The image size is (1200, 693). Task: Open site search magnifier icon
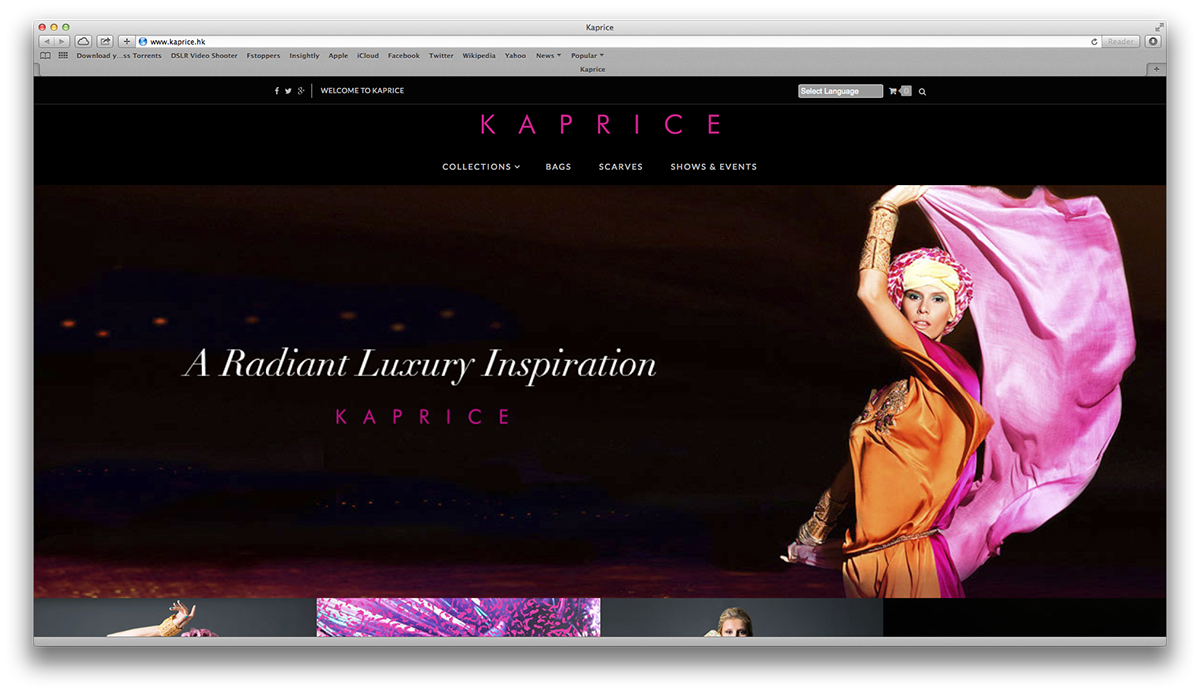922,91
